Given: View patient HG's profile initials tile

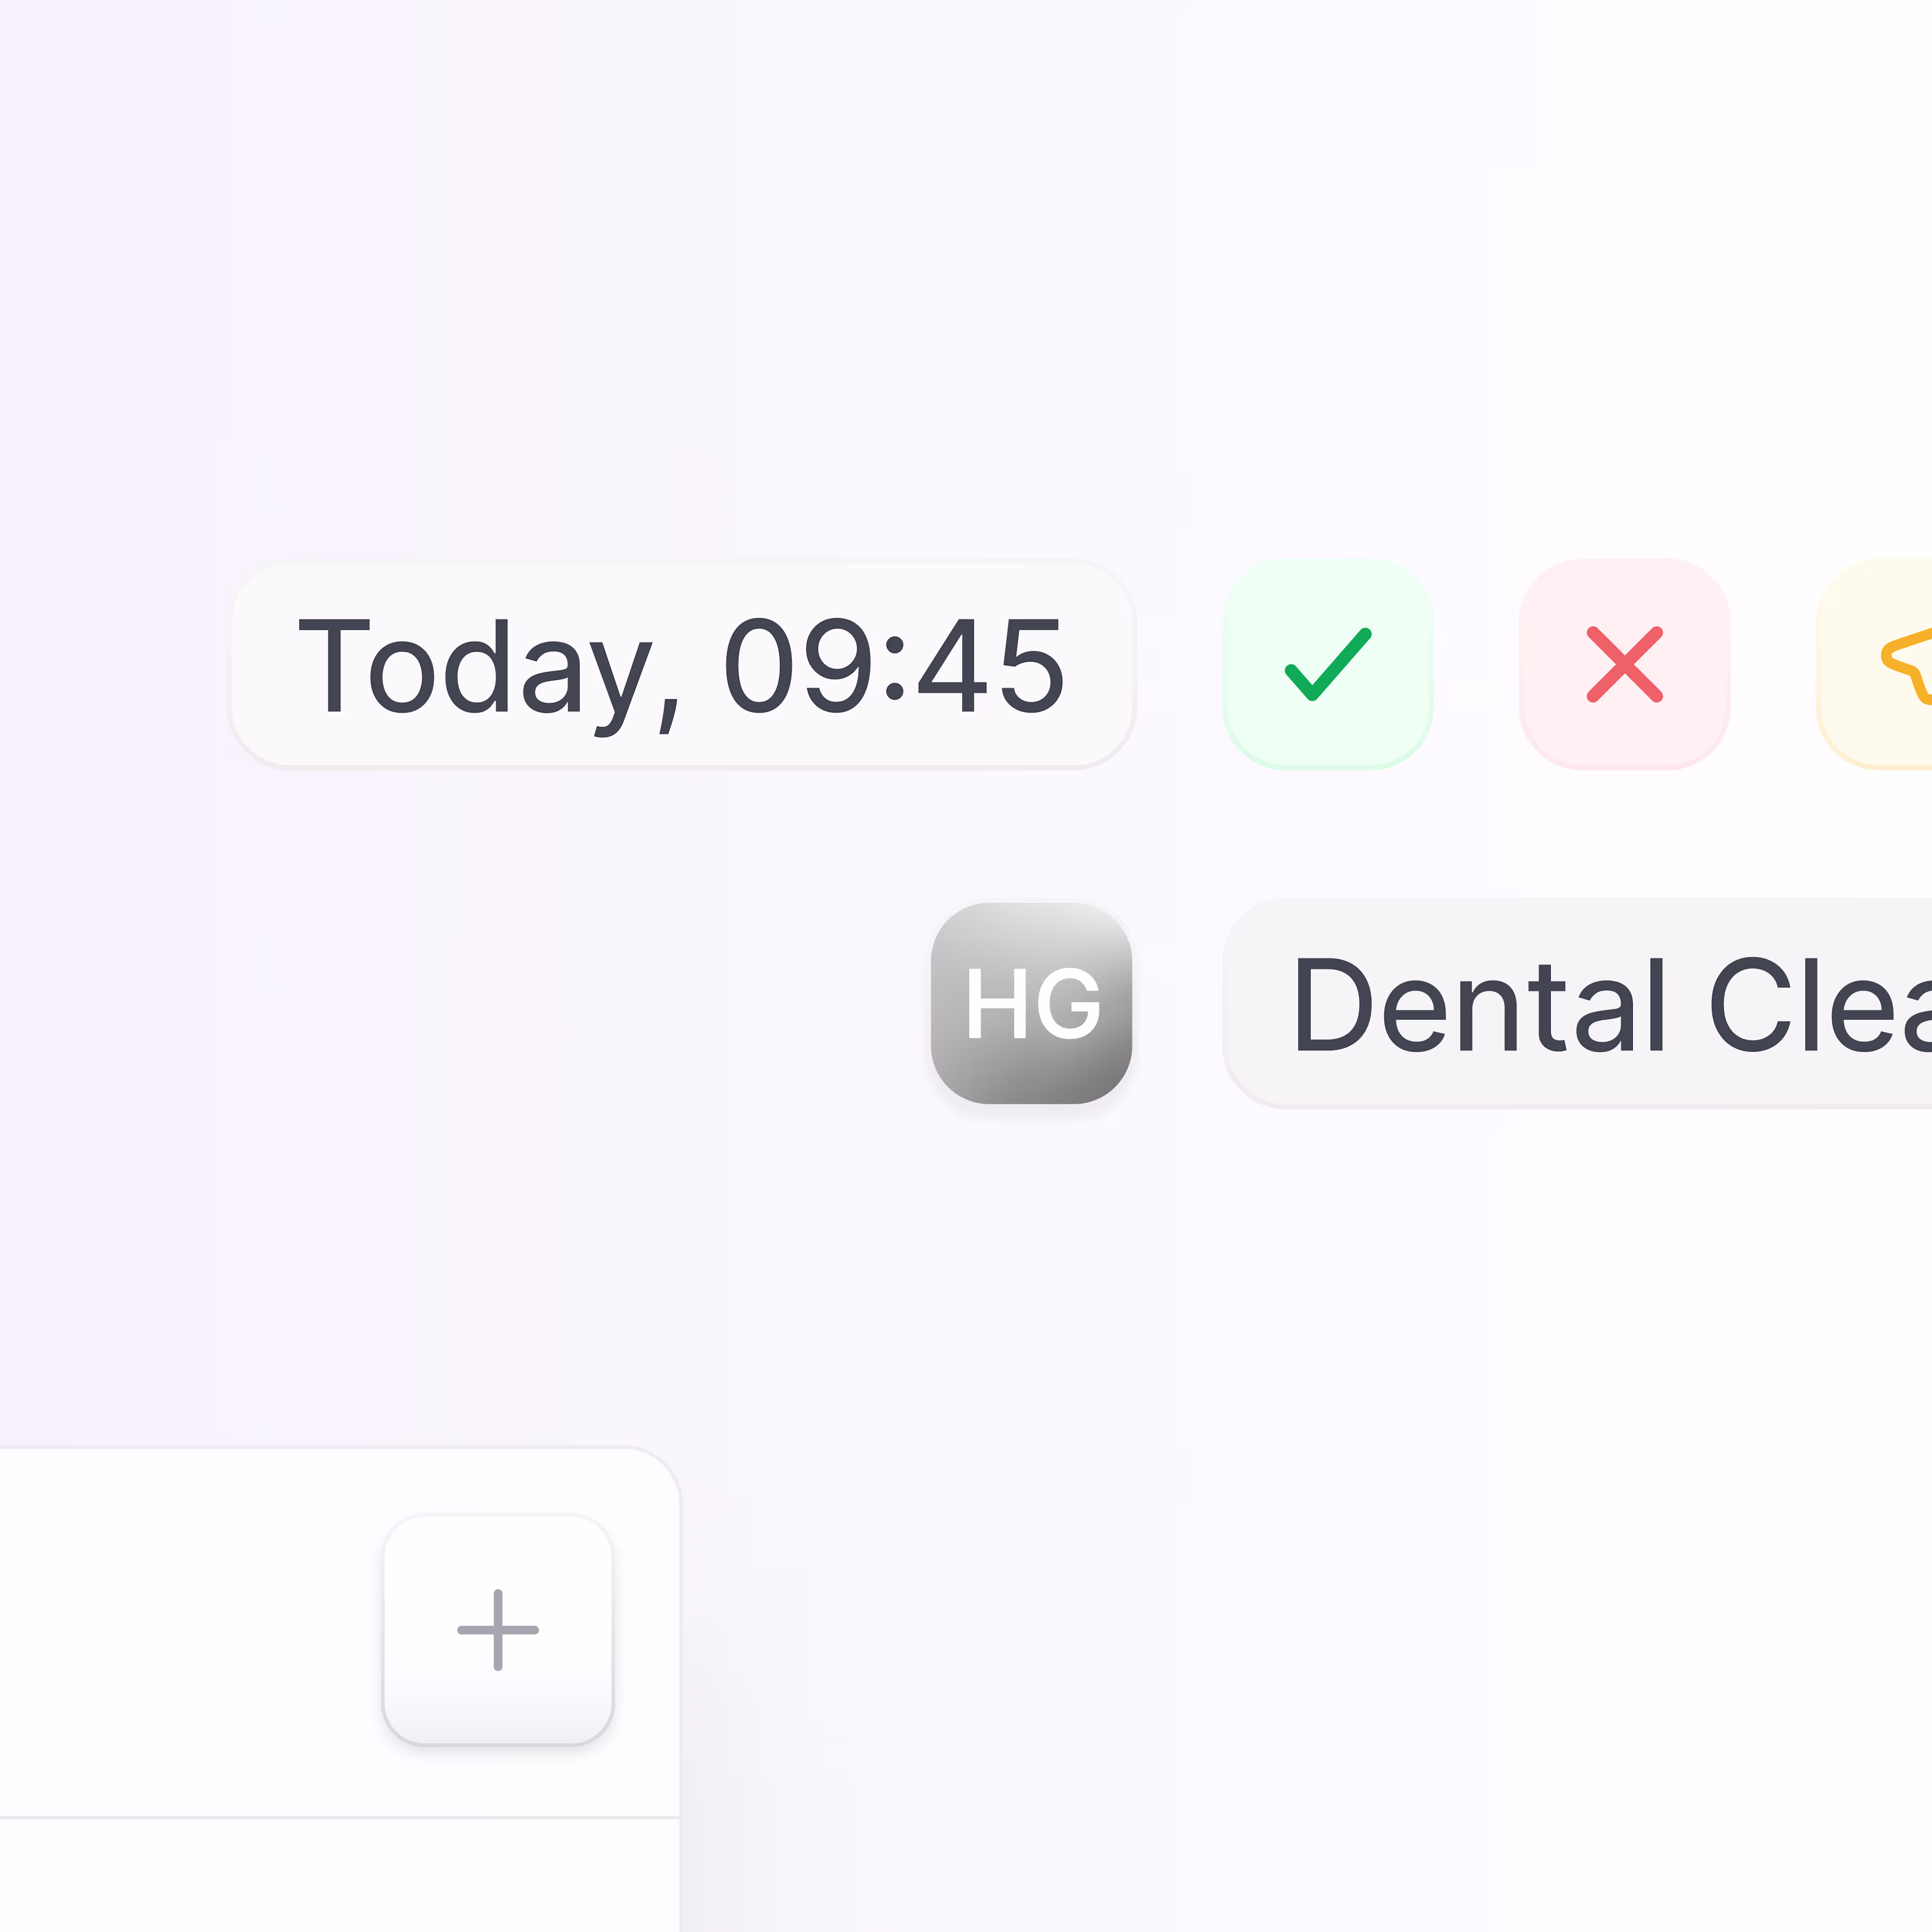Looking at the screenshot, I should tap(1031, 1003).
